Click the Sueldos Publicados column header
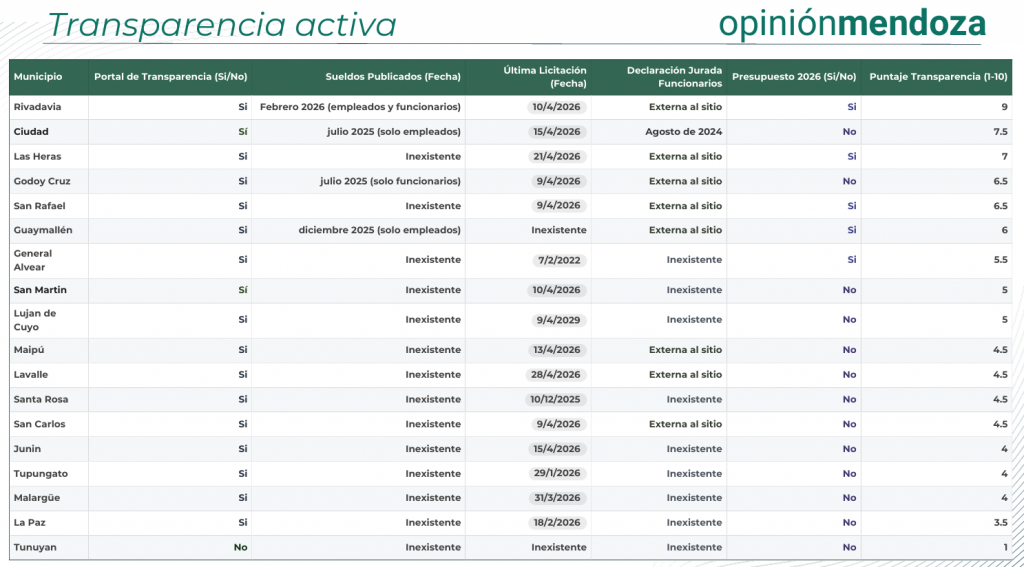The height and width of the screenshot is (567, 1024). click(x=392, y=77)
